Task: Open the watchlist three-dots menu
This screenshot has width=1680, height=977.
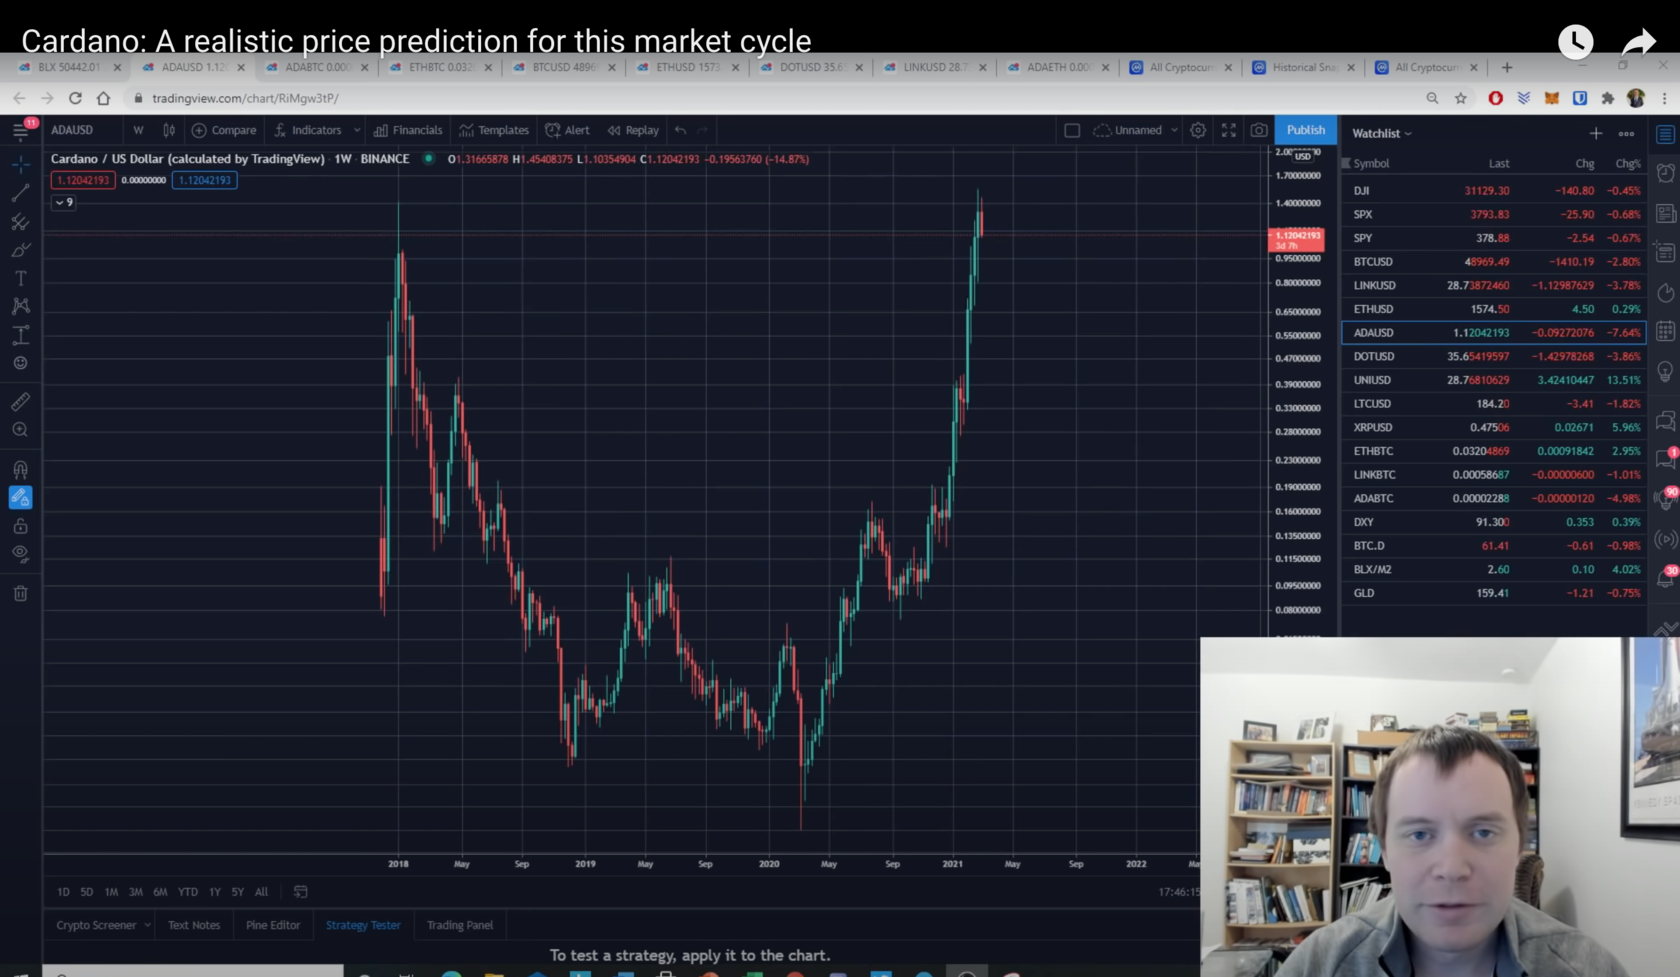Action: pos(1627,133)
